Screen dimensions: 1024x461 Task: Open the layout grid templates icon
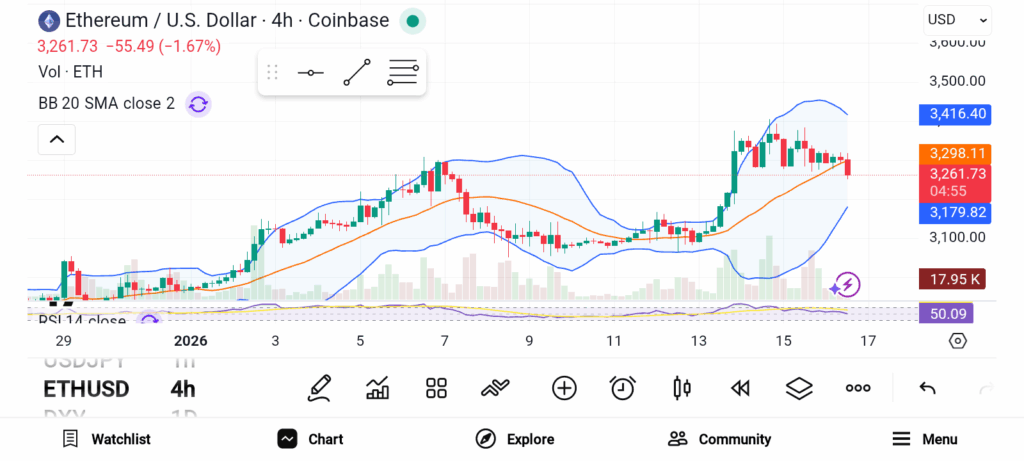(x=436, y=388)
